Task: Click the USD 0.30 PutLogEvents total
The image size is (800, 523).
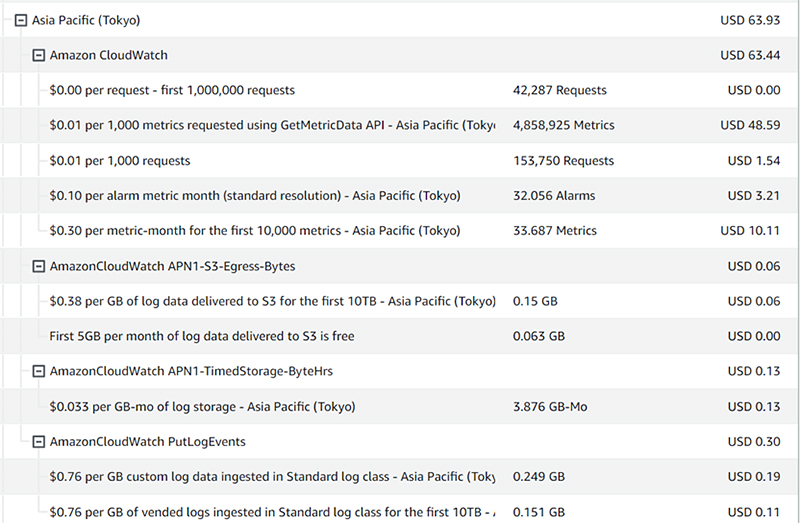Action: [x=754, y=442]
